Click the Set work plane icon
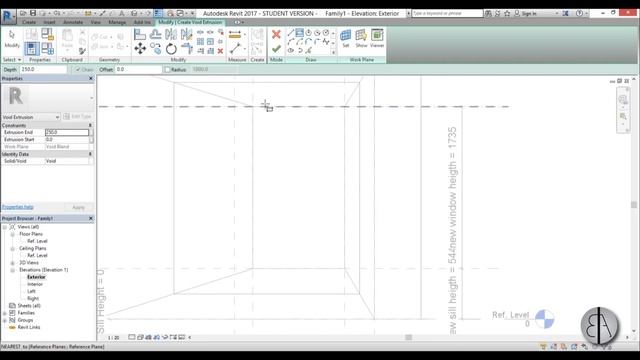This screenshot has height=360, width=640. [346, 39]
